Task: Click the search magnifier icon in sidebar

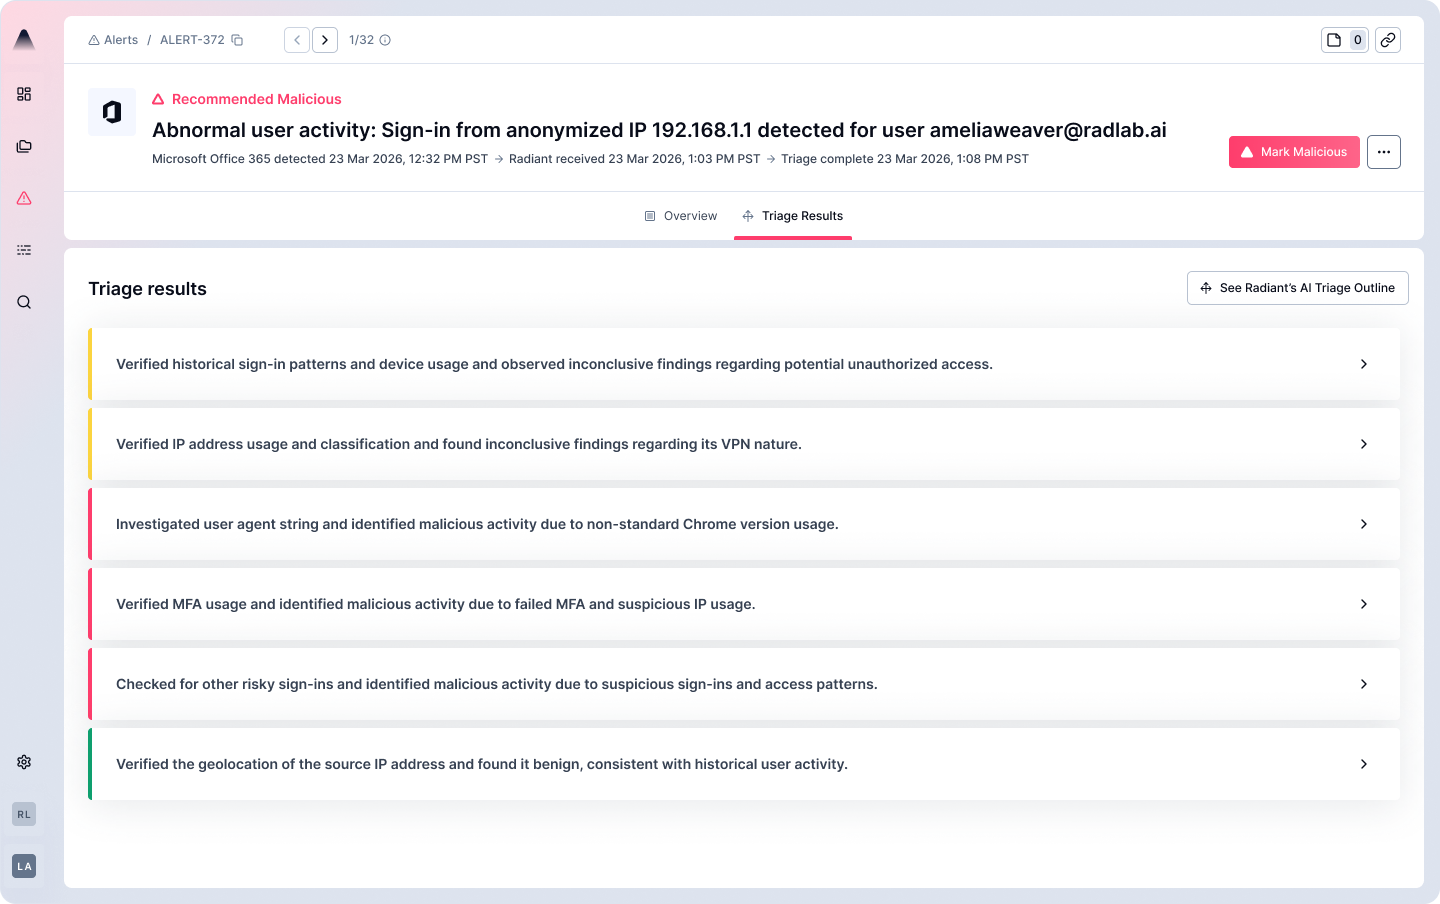Action: click(x=24, y=302)
